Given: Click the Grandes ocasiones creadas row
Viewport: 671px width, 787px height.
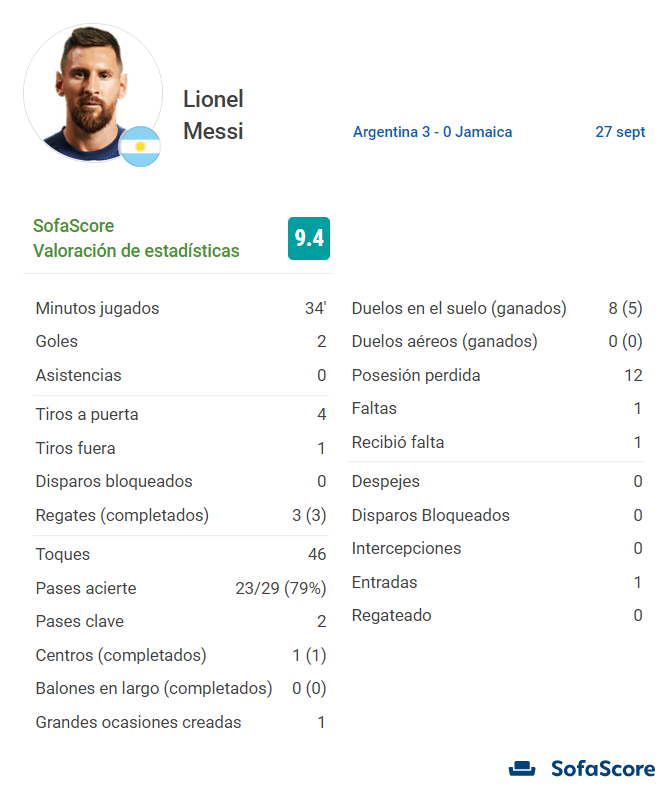Looking at the screenshot, I should point(181,722).
